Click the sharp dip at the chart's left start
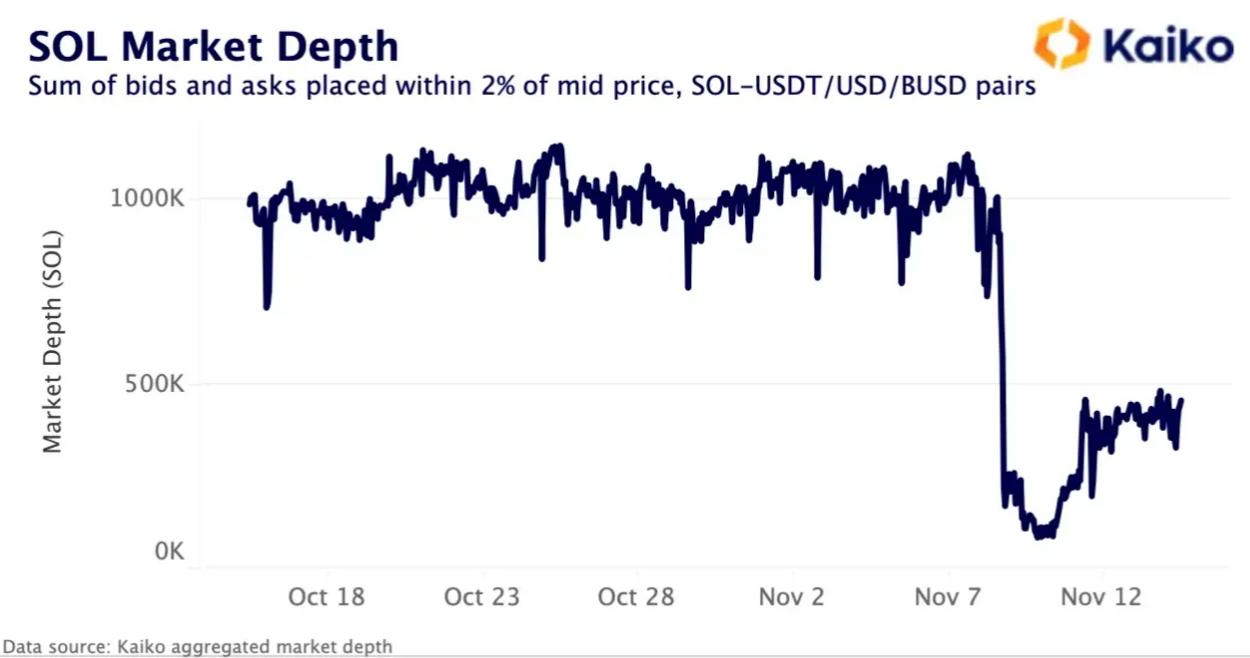The width and height of the screenshot is (1250, 658). 266,305
